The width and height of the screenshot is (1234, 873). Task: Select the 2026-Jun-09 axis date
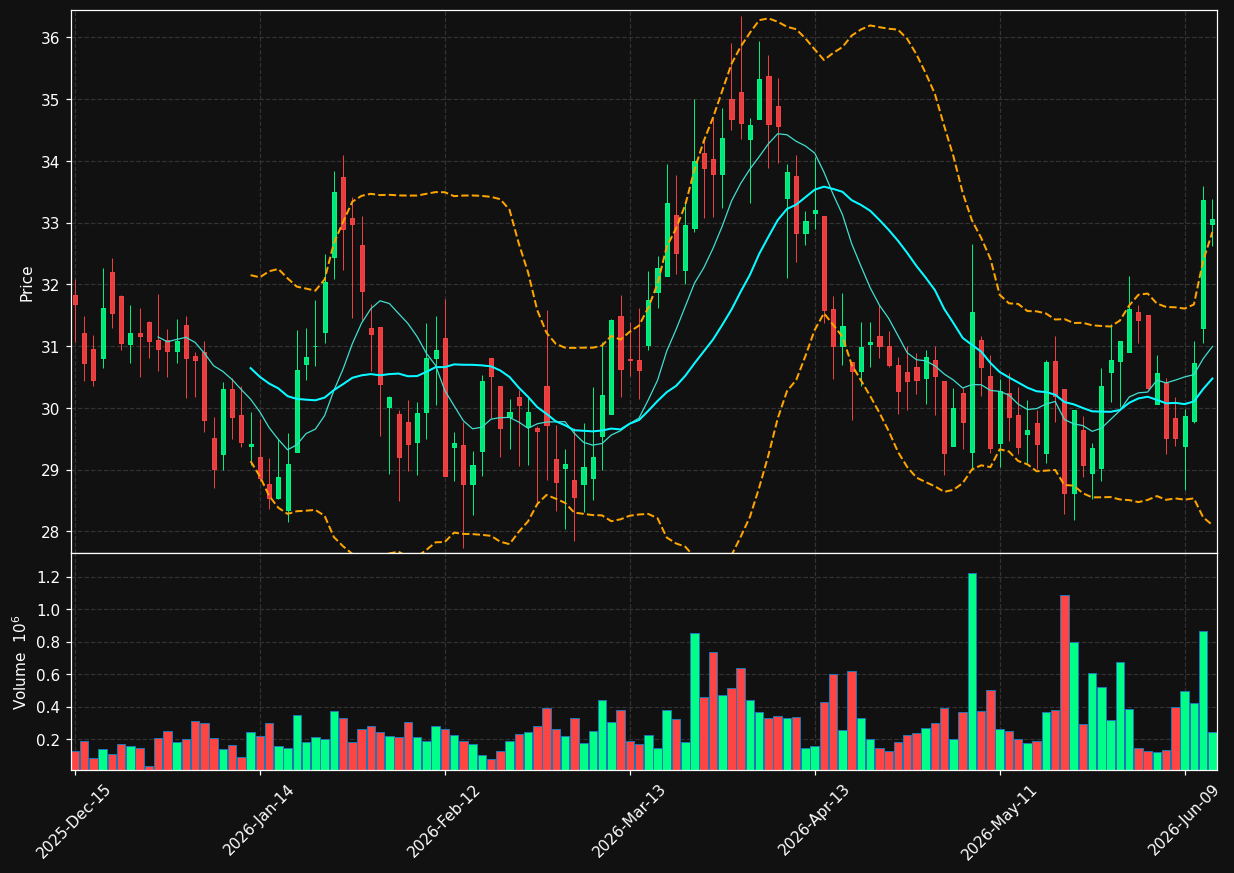[1185, 821]
